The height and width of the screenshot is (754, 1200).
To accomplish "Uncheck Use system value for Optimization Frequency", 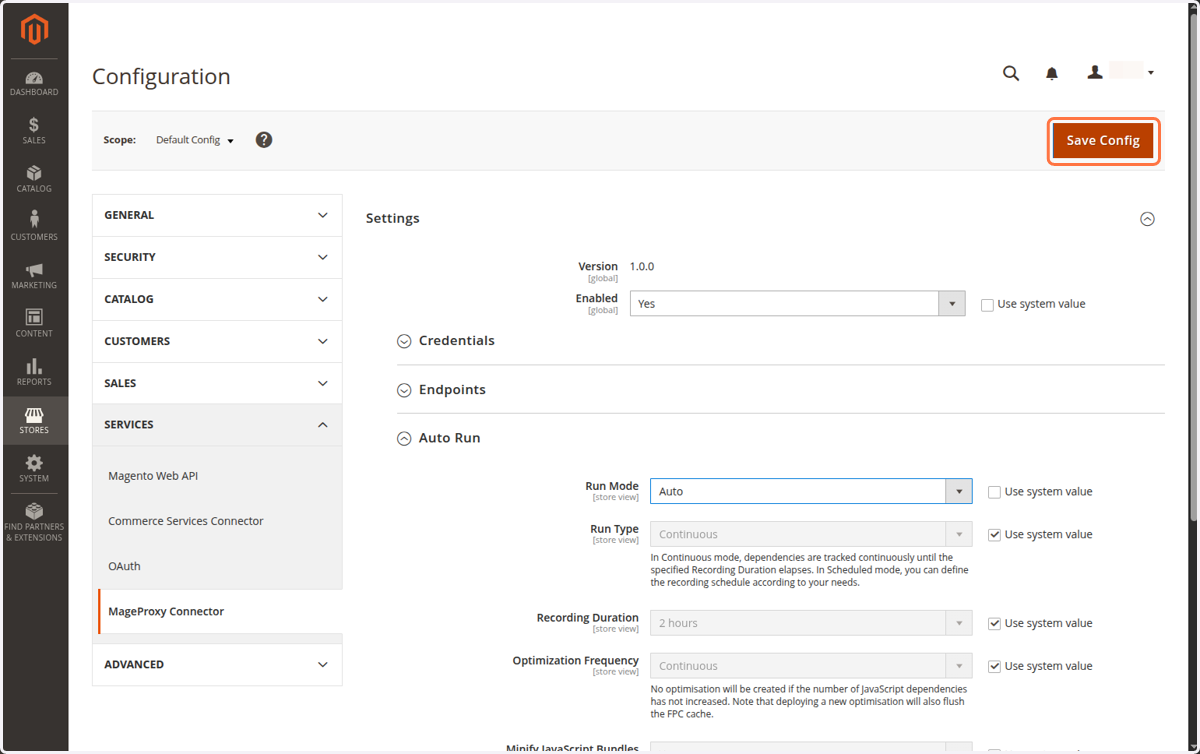I will coord(994,667).
